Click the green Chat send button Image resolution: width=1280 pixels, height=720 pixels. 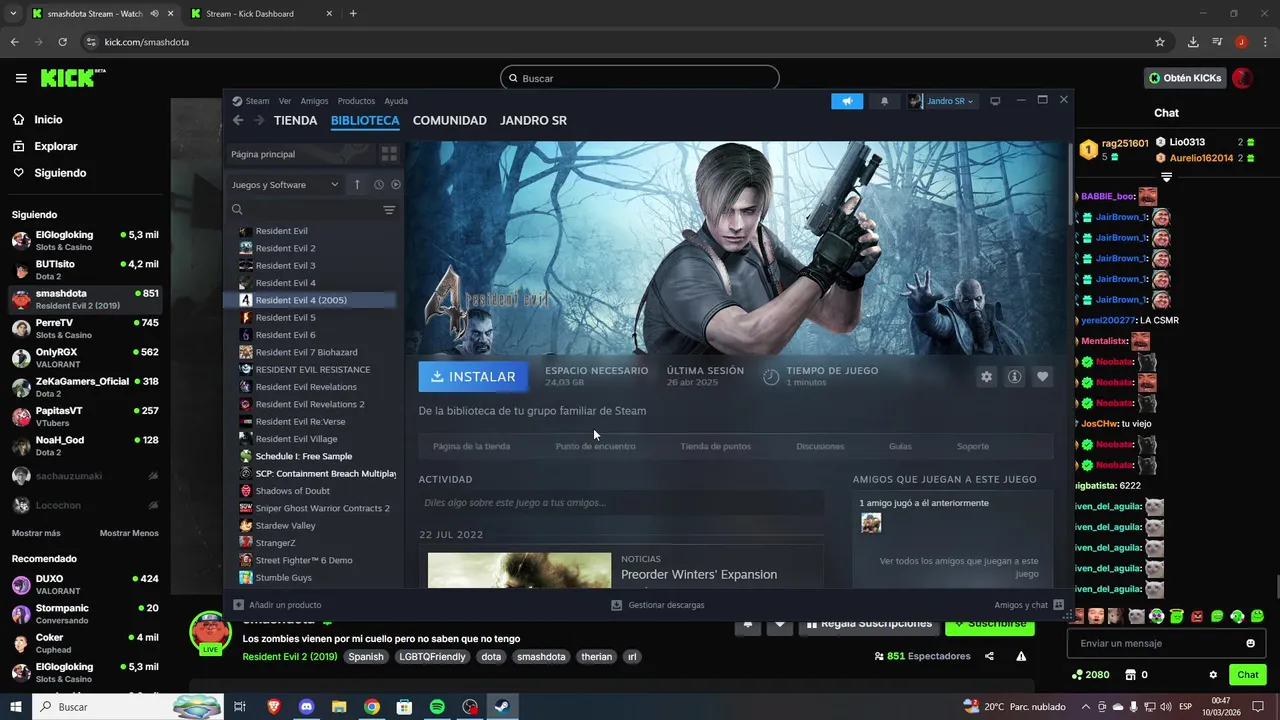1247,675
